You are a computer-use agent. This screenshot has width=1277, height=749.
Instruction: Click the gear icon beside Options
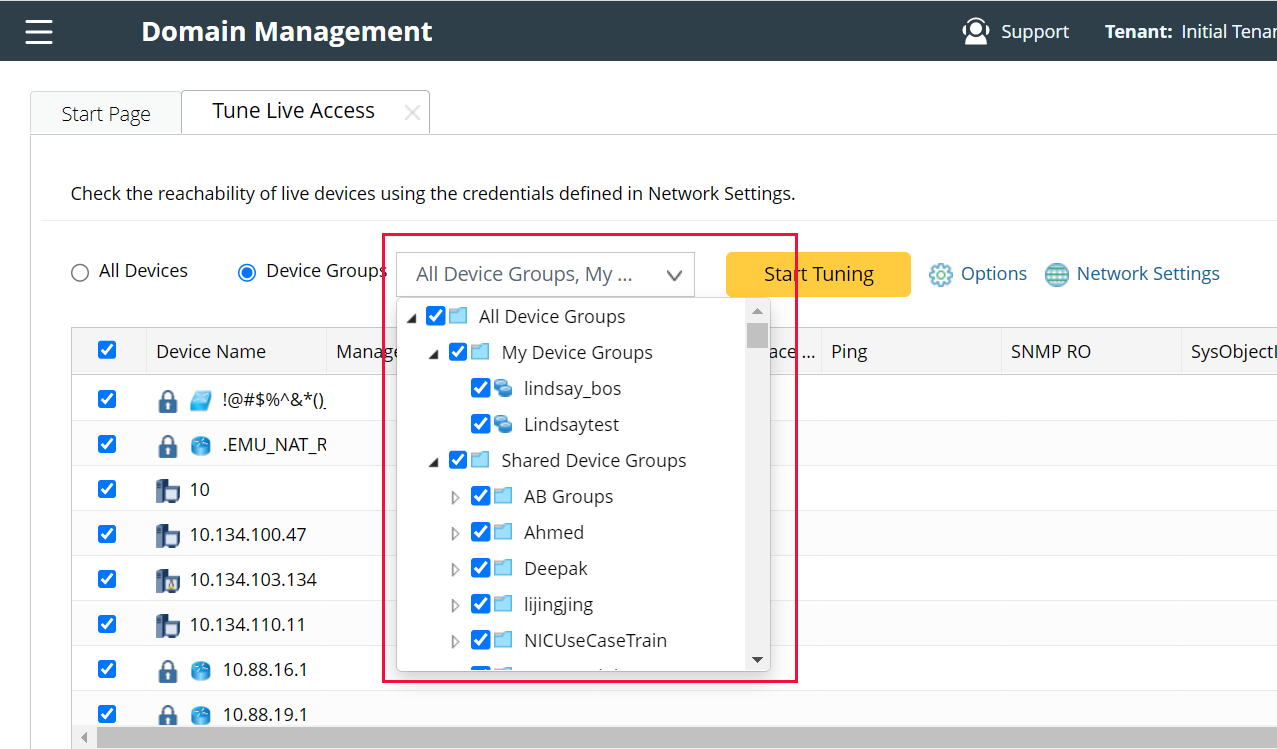(939, 273)
